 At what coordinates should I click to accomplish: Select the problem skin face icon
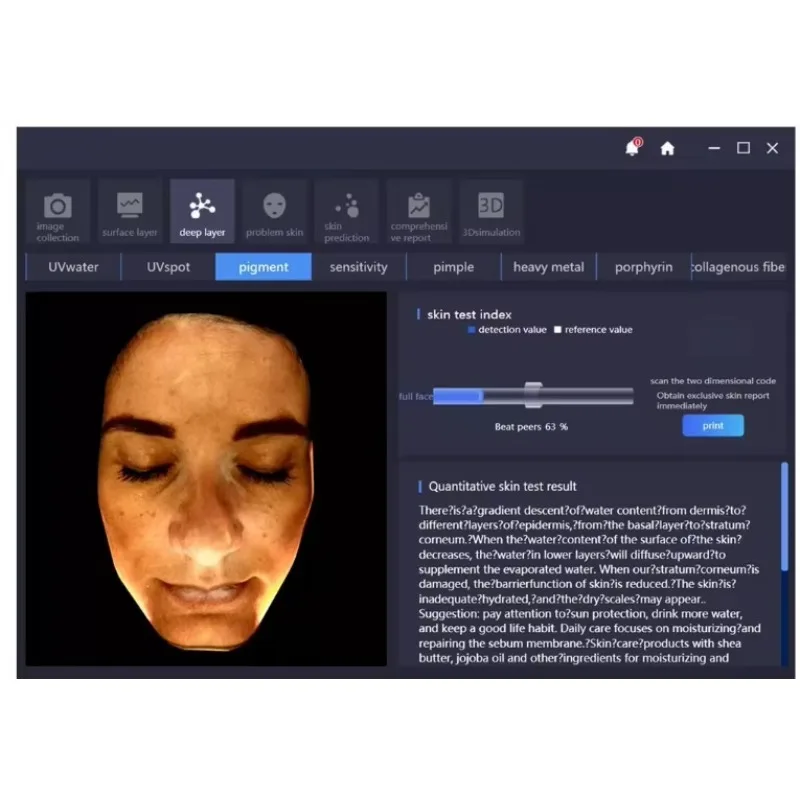[274, 210]
